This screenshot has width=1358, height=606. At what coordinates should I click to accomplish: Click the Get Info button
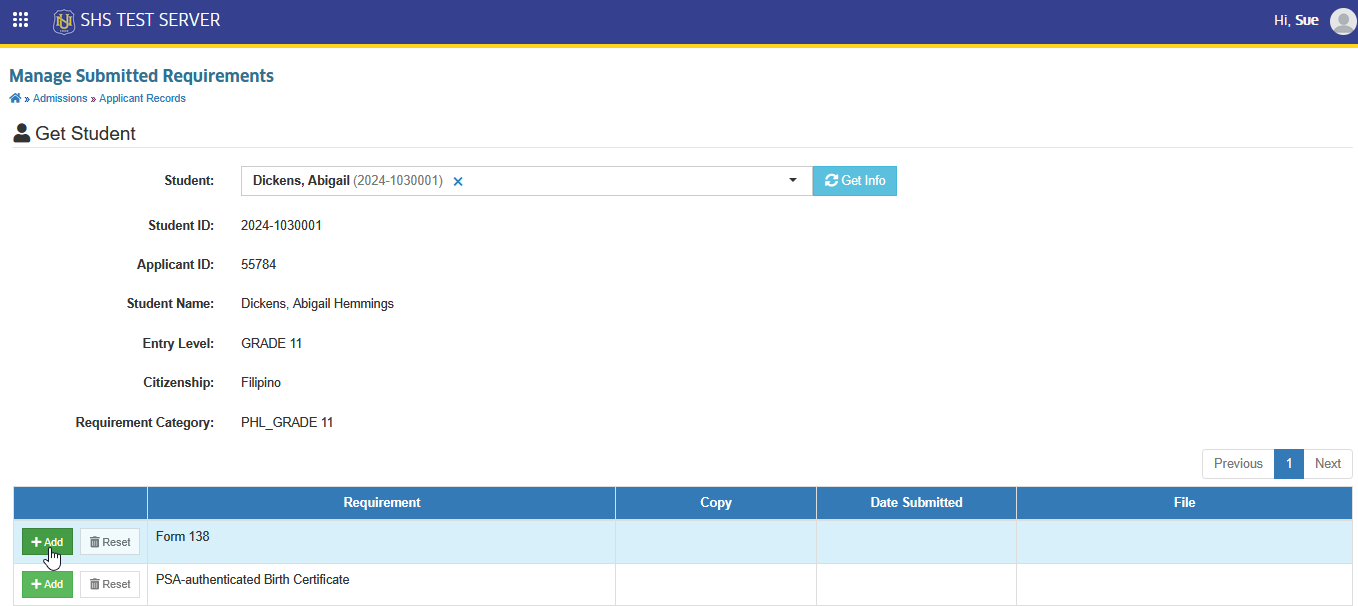[x=855, y=181]
